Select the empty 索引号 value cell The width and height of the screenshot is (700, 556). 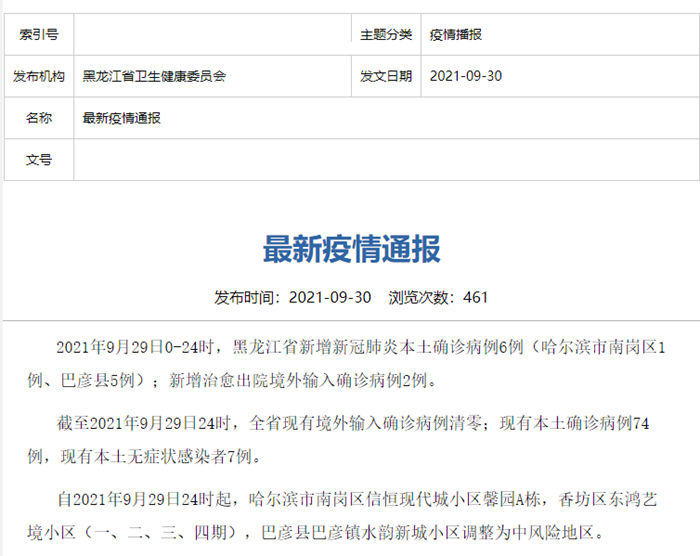point(212,34)
